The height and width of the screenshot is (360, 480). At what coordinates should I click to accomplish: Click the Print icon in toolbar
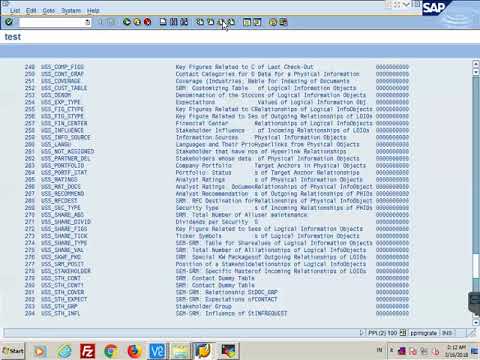pyautogui.click(x=163, y=22)
